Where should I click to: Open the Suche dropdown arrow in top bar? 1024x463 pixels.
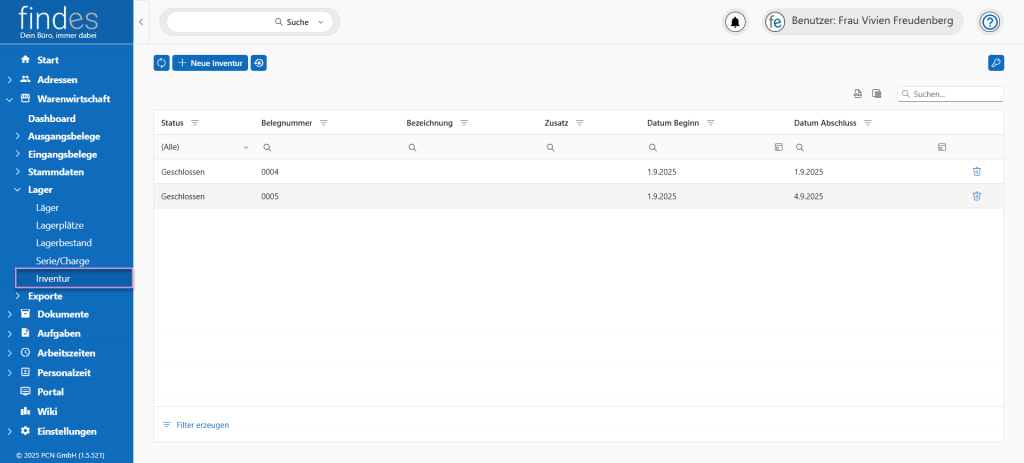[x=320, y=22]
